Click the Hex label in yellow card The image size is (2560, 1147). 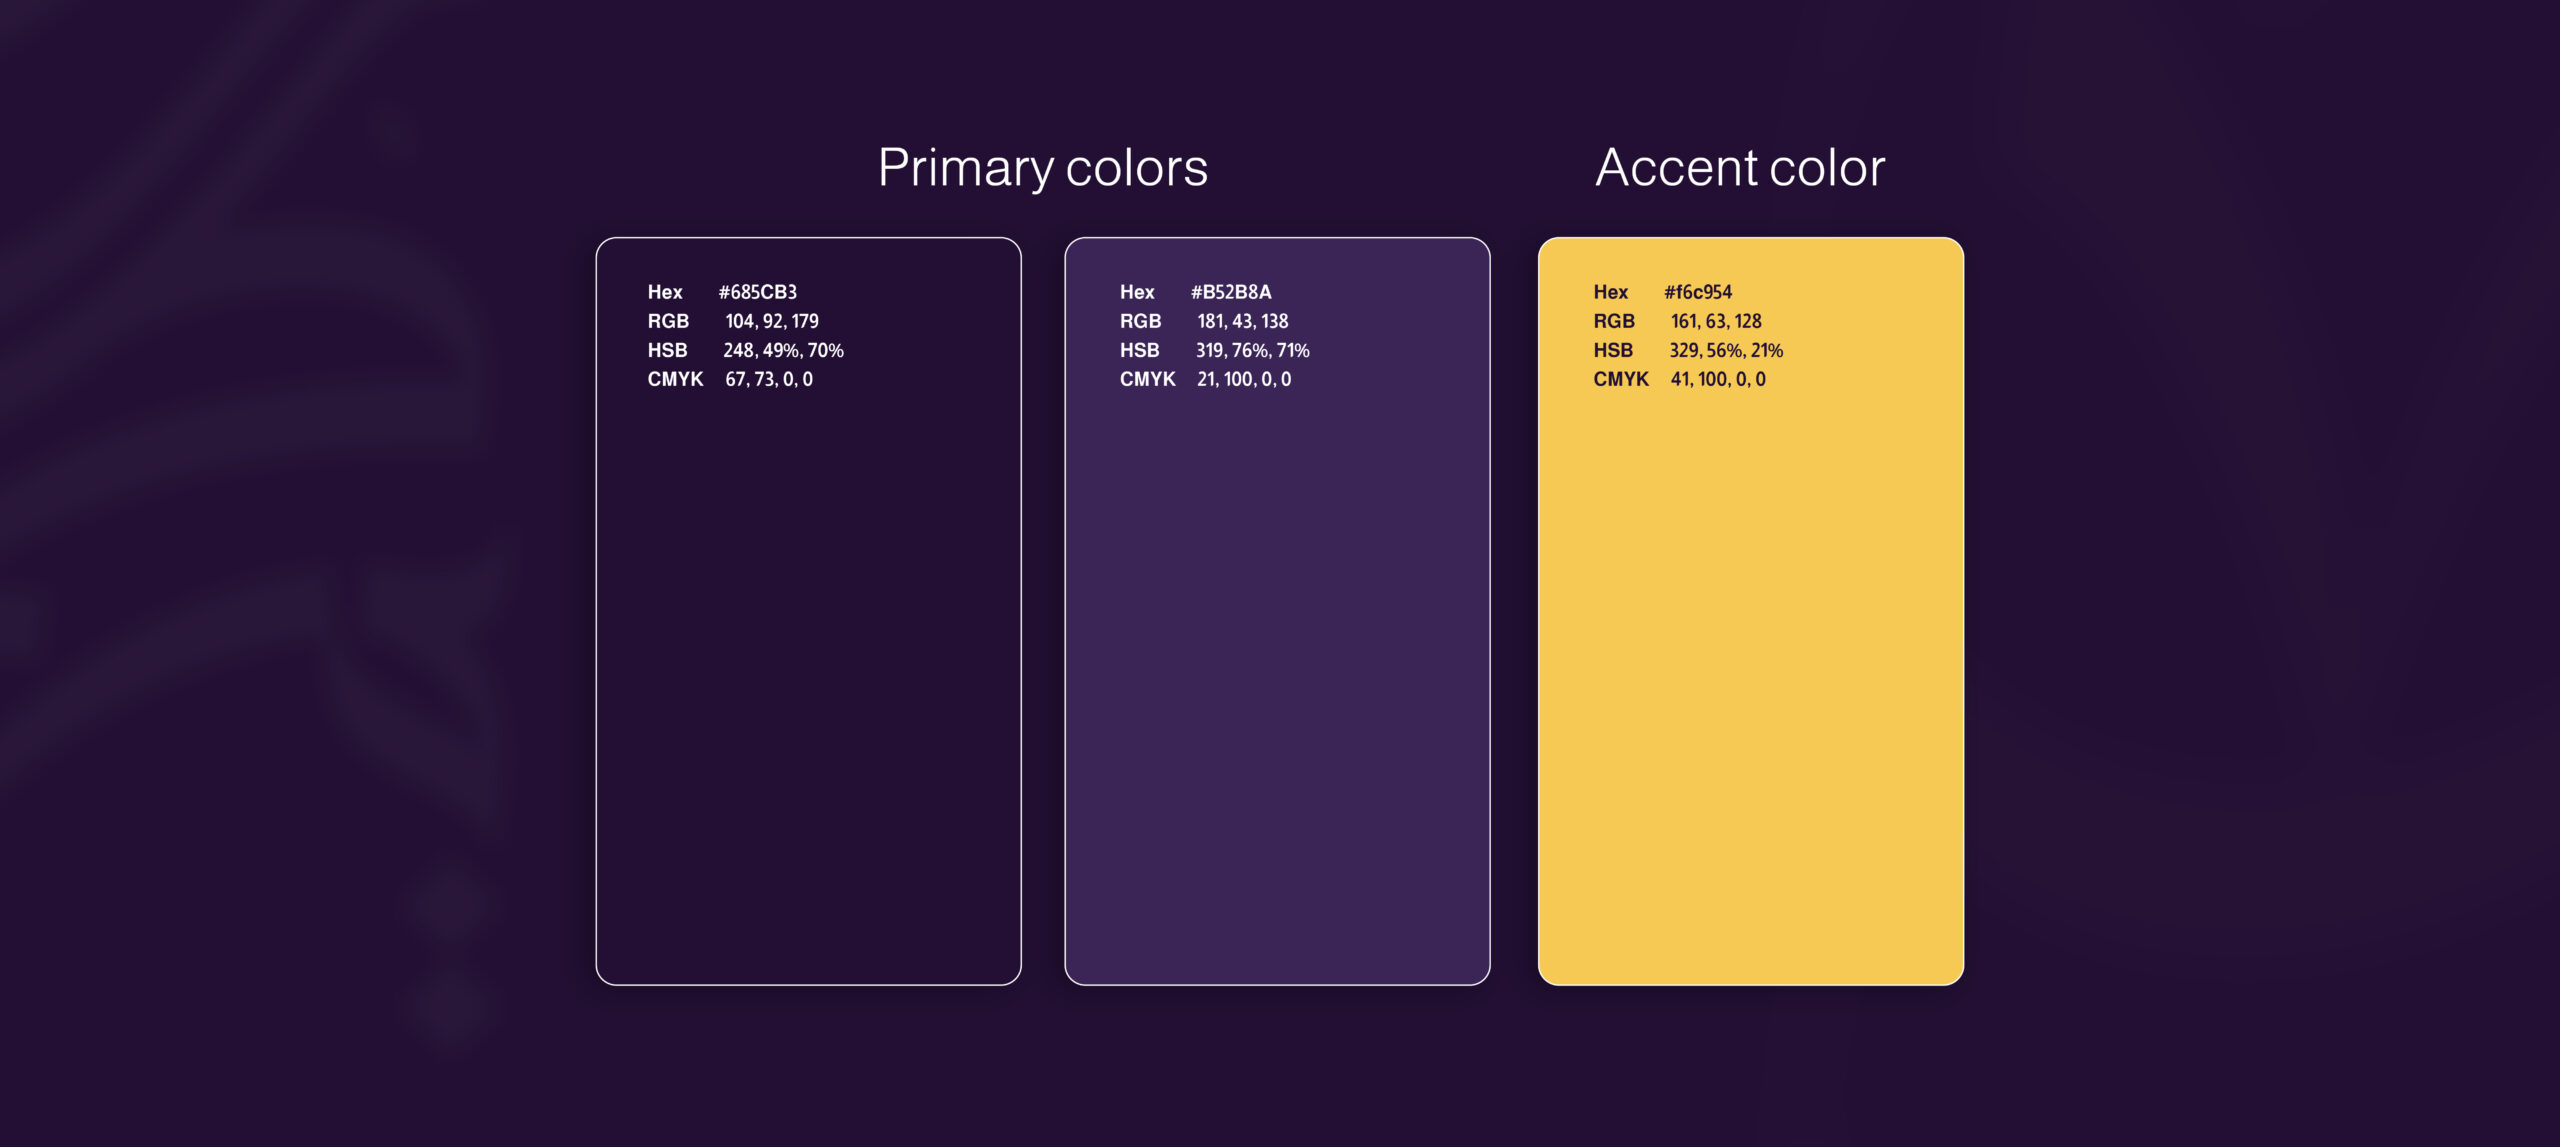point(1610,292)
